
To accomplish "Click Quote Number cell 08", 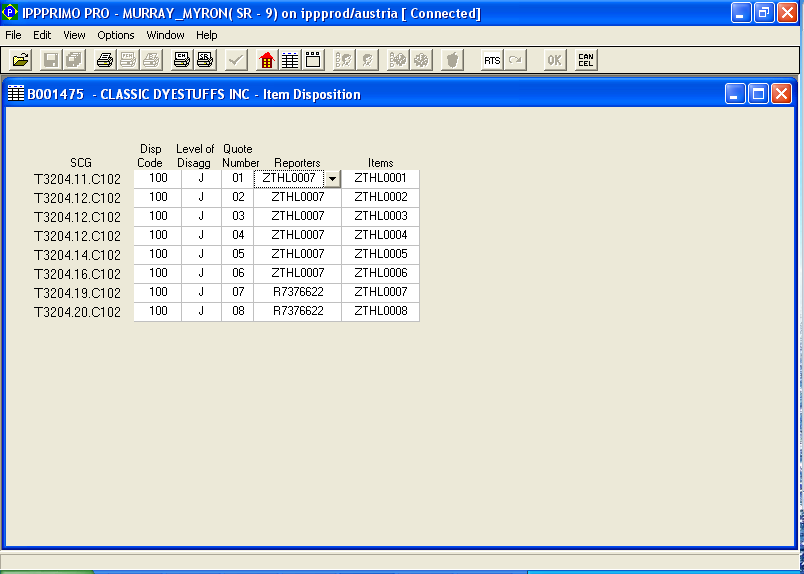I will [238, 311].
